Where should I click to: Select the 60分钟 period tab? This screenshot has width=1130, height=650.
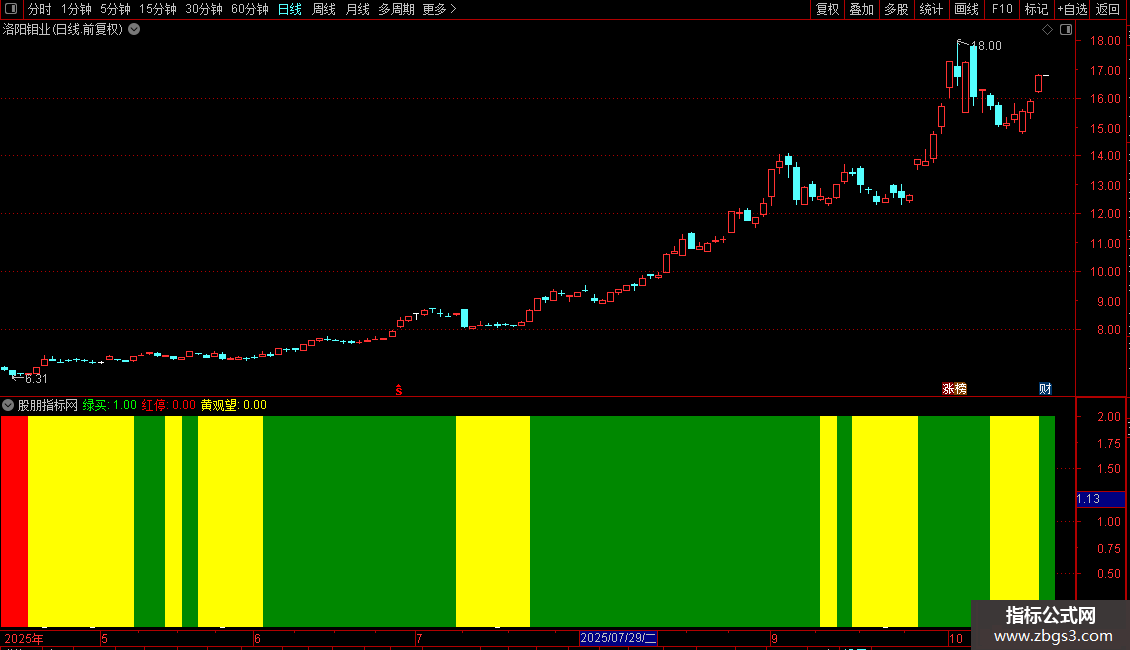point(250,9)
